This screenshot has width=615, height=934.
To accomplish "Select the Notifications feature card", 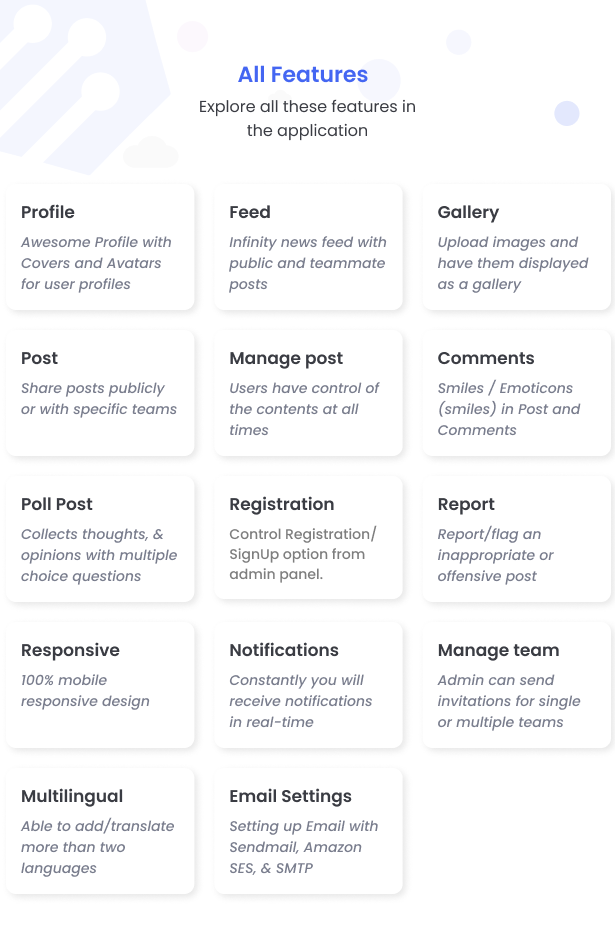I will (x=308, y=685).
